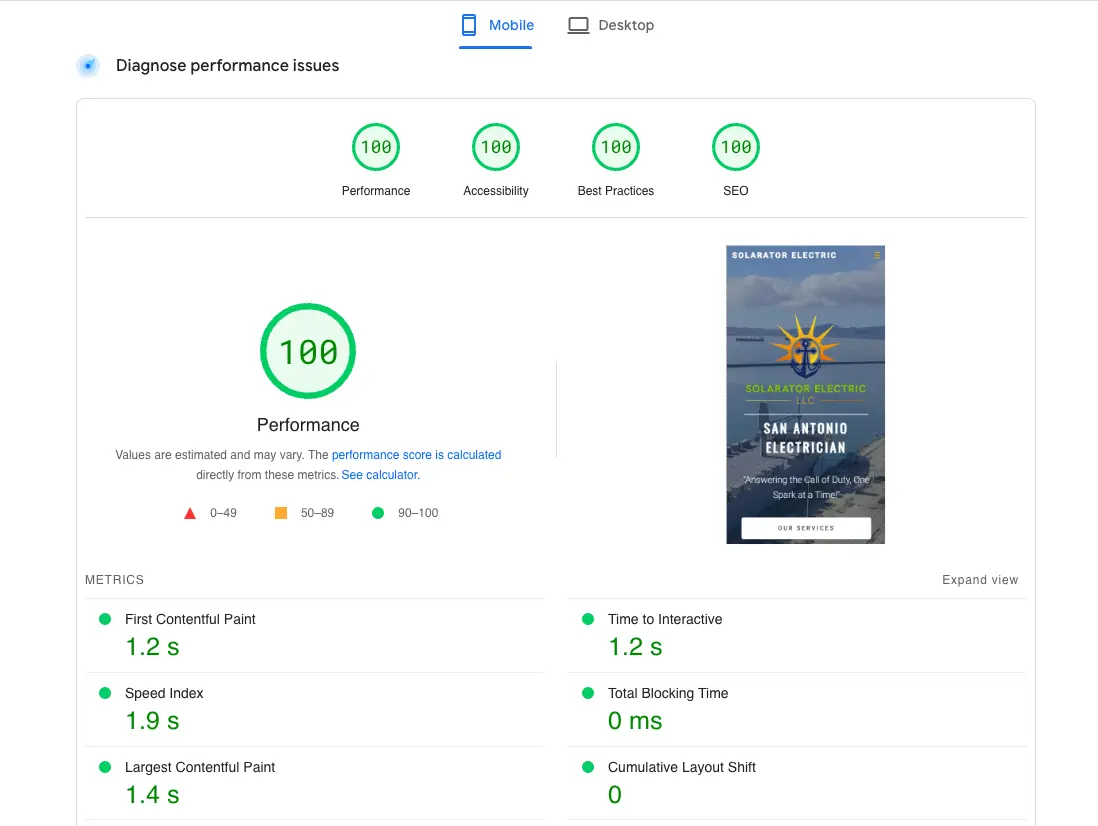
Task: Click the 100 Best Practices score circle
Action: point(616,146)
